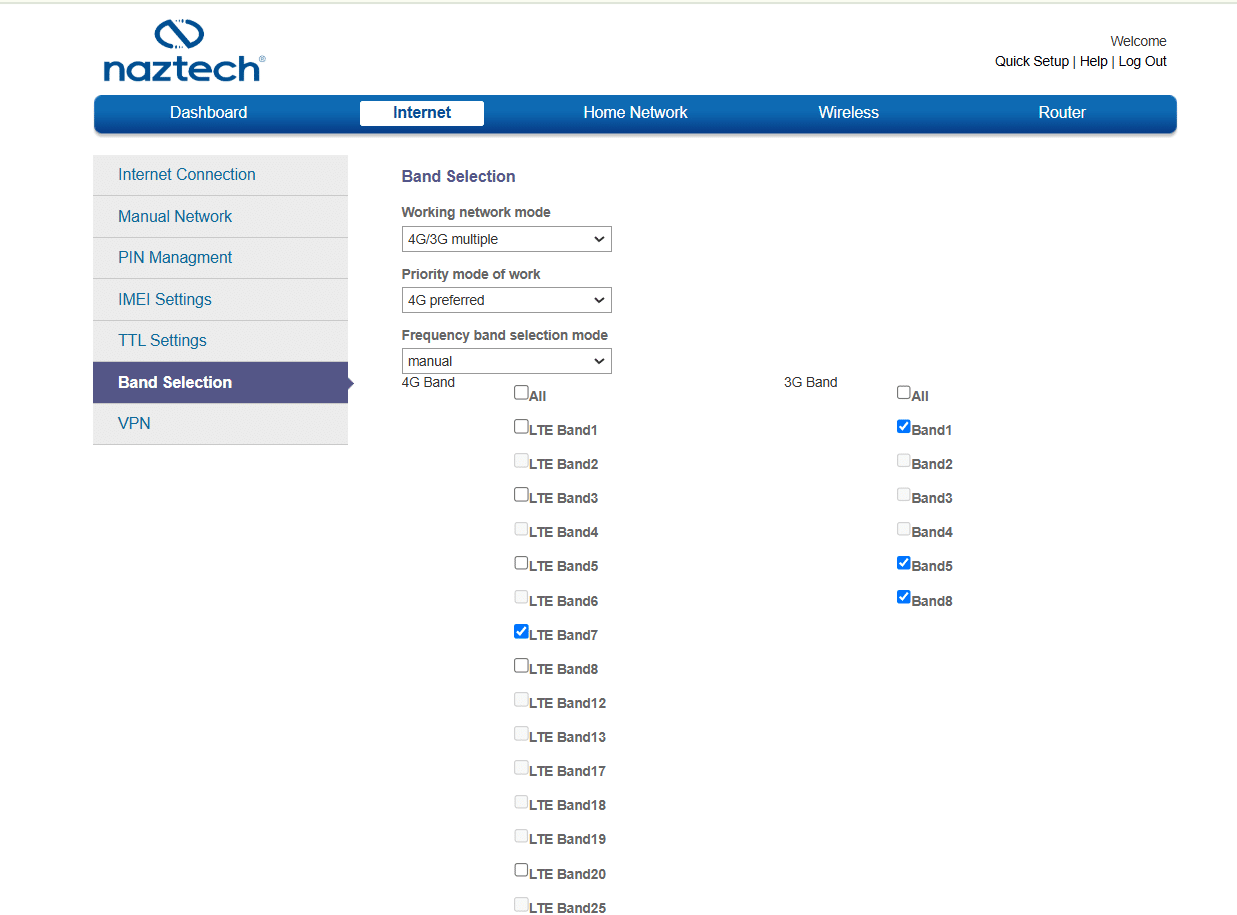
Task: Open the Working network mode dropdown
Action: (x=506, y=239)
